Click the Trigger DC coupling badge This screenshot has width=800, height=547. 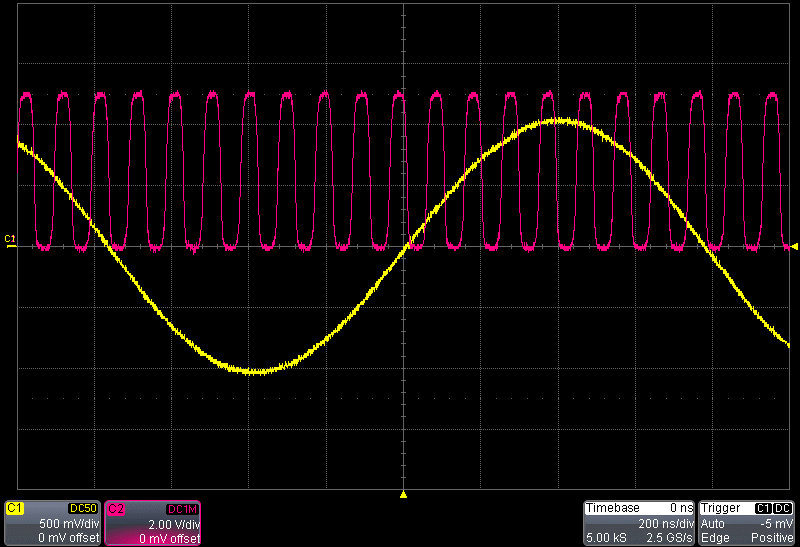(783, 508)
